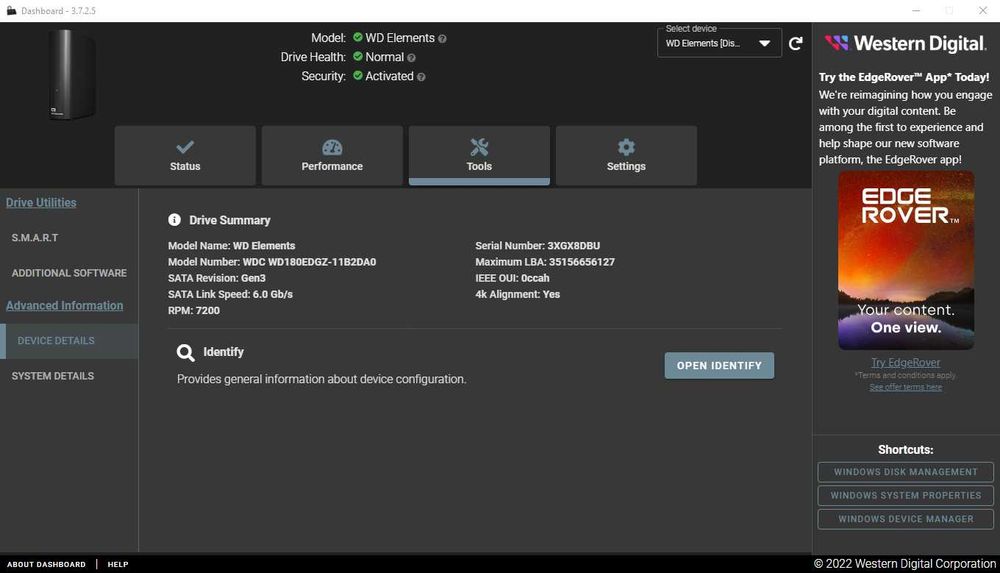Click the Identify magnifier icon
This screenshot has width=1000, height=573.
(x=186, y=353)
